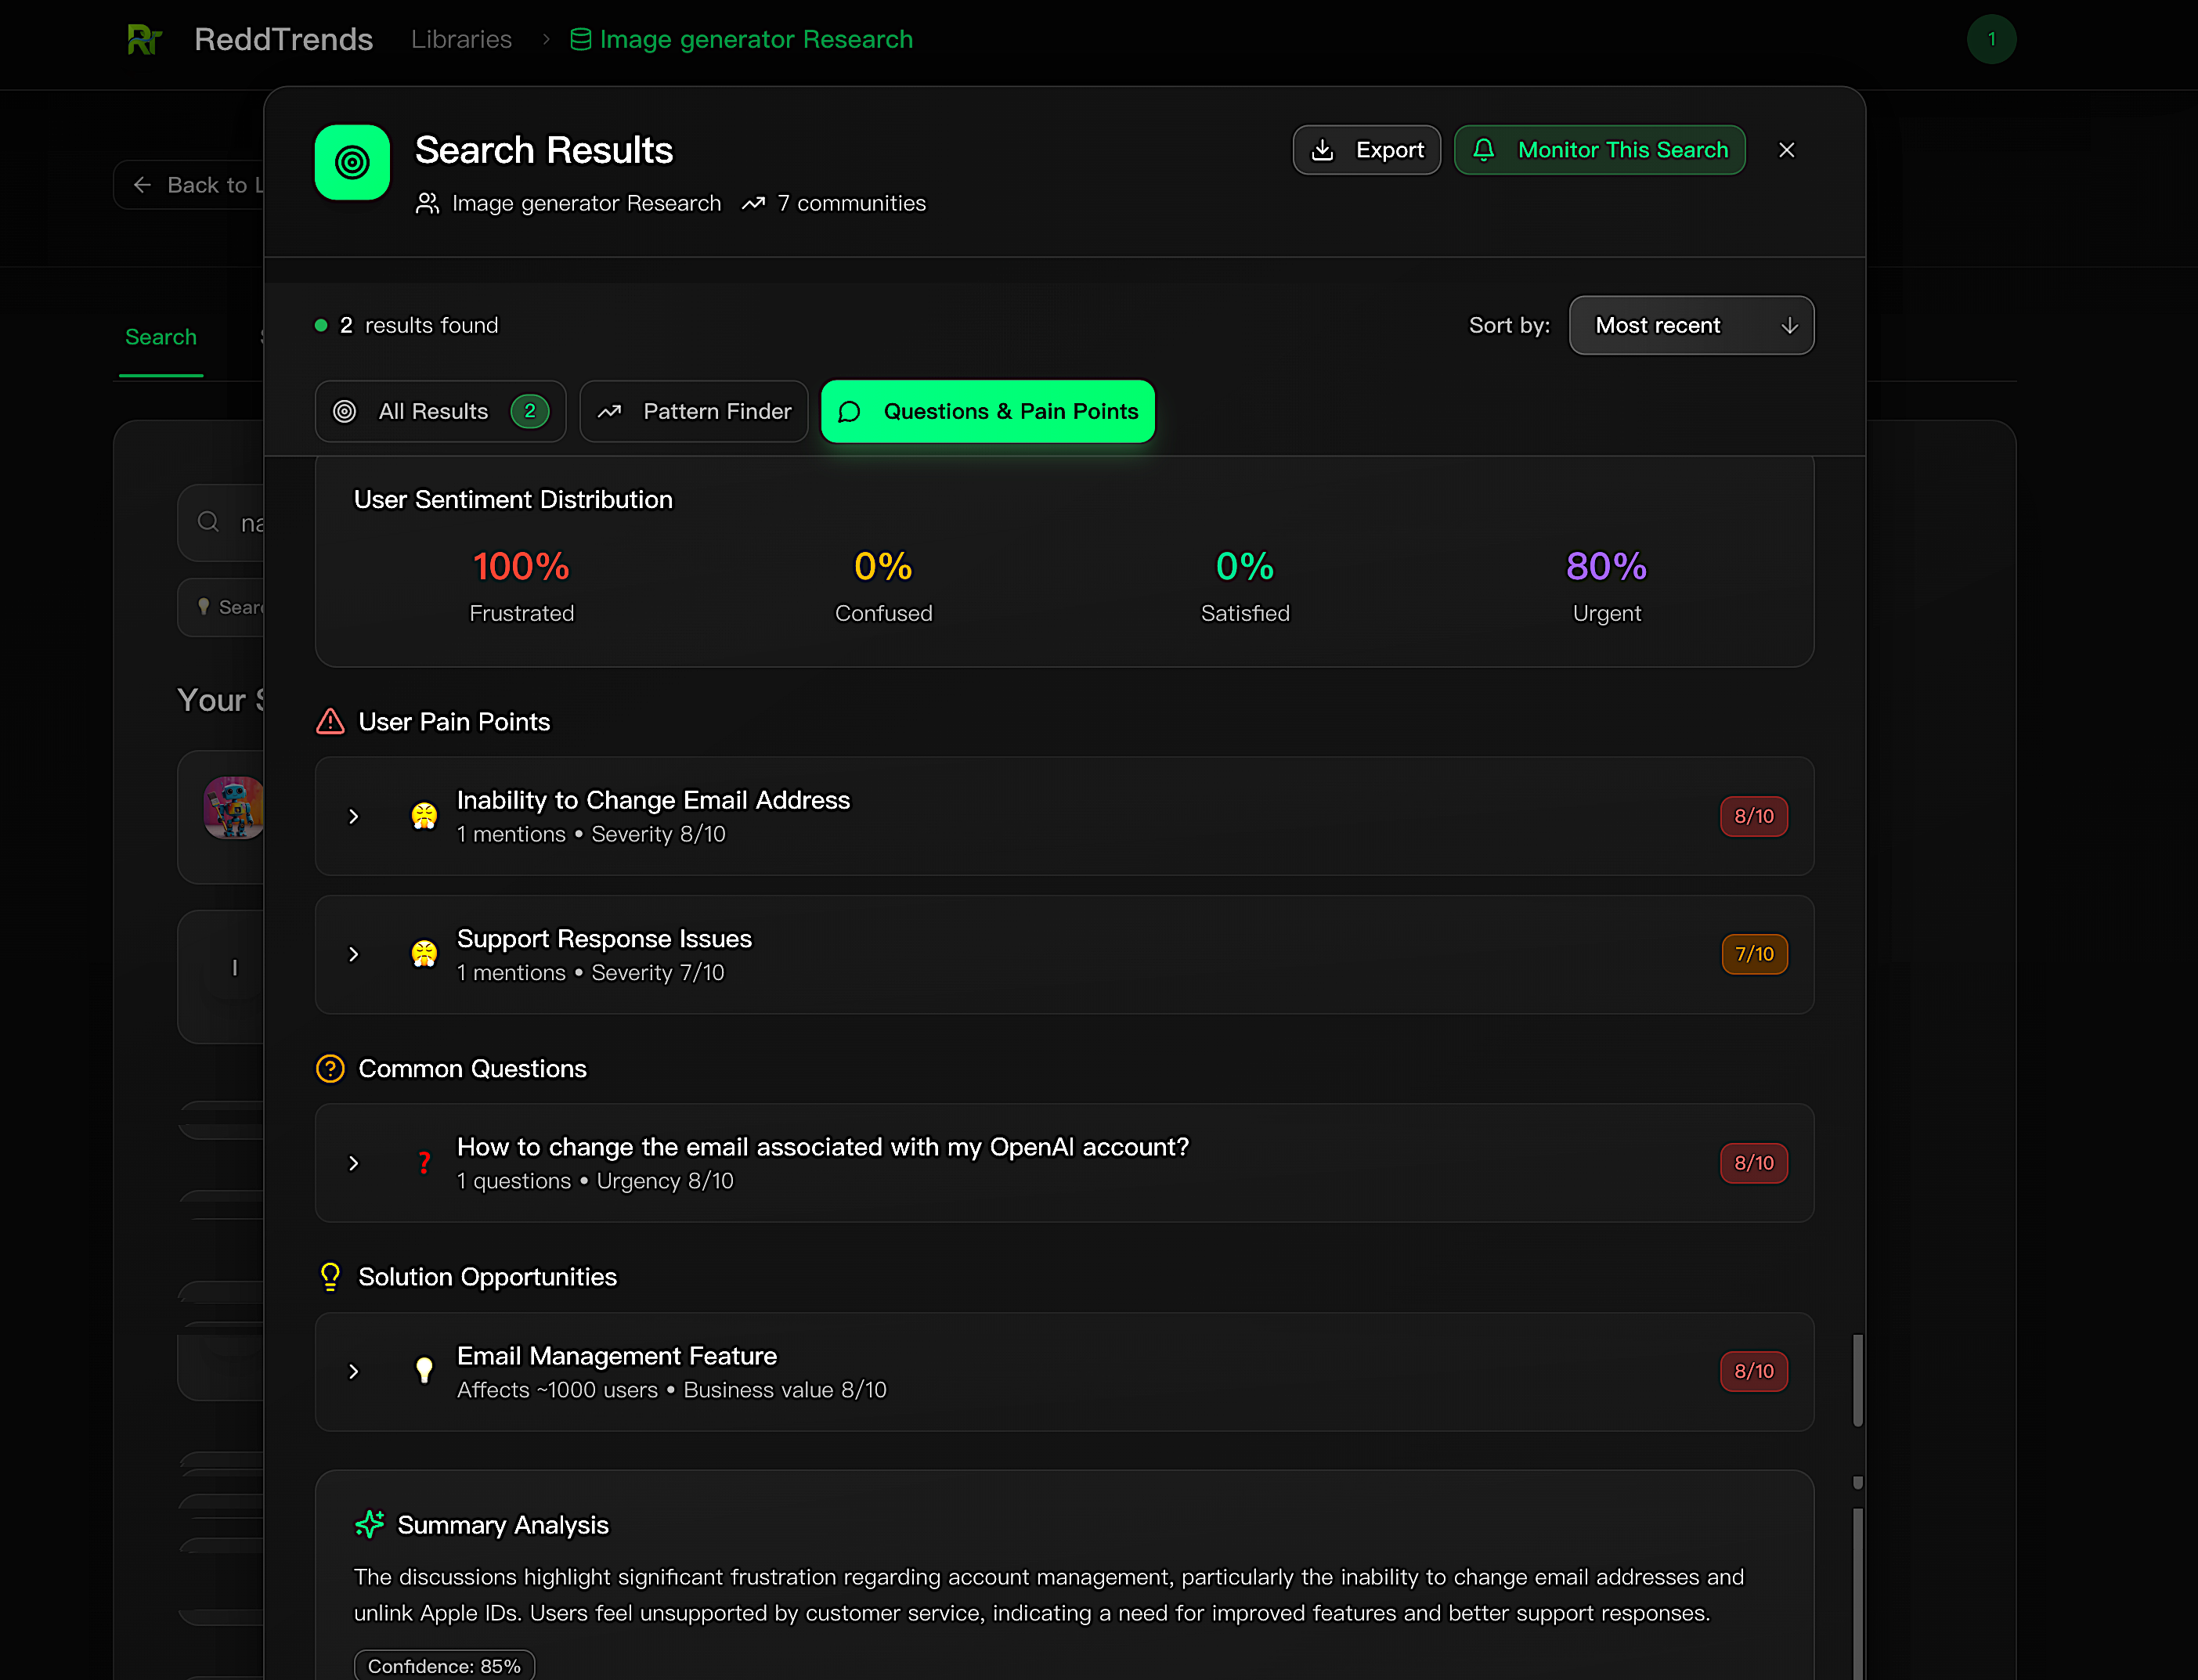Expand Inability to Change Email Address item
Viewport: 2198px width, 1680px height.
[x=353, y=816]
